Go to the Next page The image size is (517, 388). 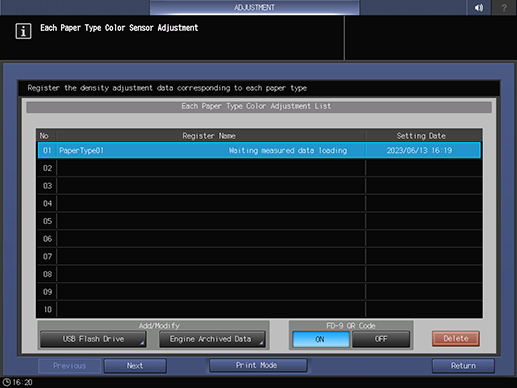pyautogui.click(x=135, y=366)
